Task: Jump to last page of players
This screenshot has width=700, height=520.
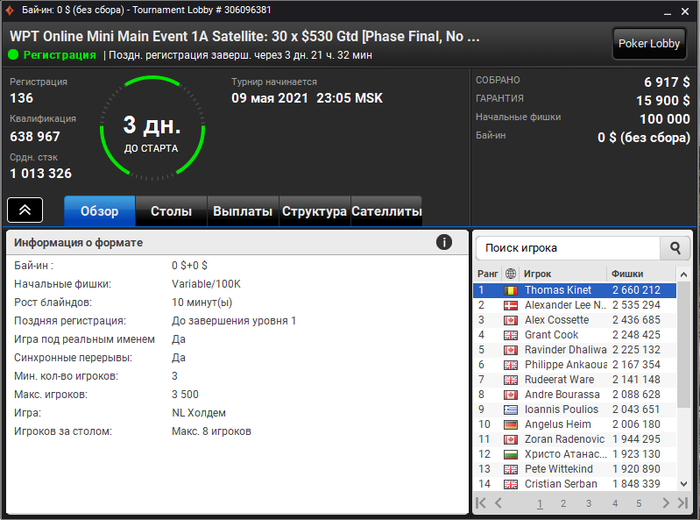Action: point(683,503)
